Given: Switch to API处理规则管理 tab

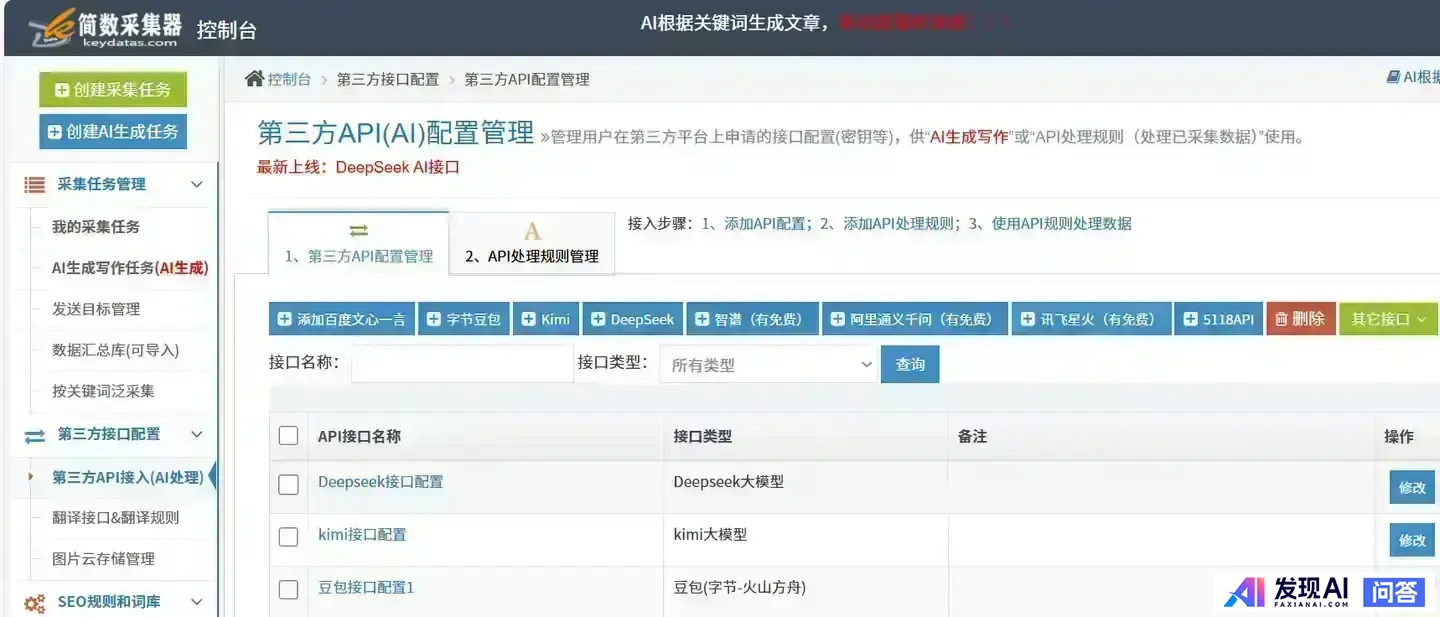Looking at the screenshot, I should pos(532,243).
